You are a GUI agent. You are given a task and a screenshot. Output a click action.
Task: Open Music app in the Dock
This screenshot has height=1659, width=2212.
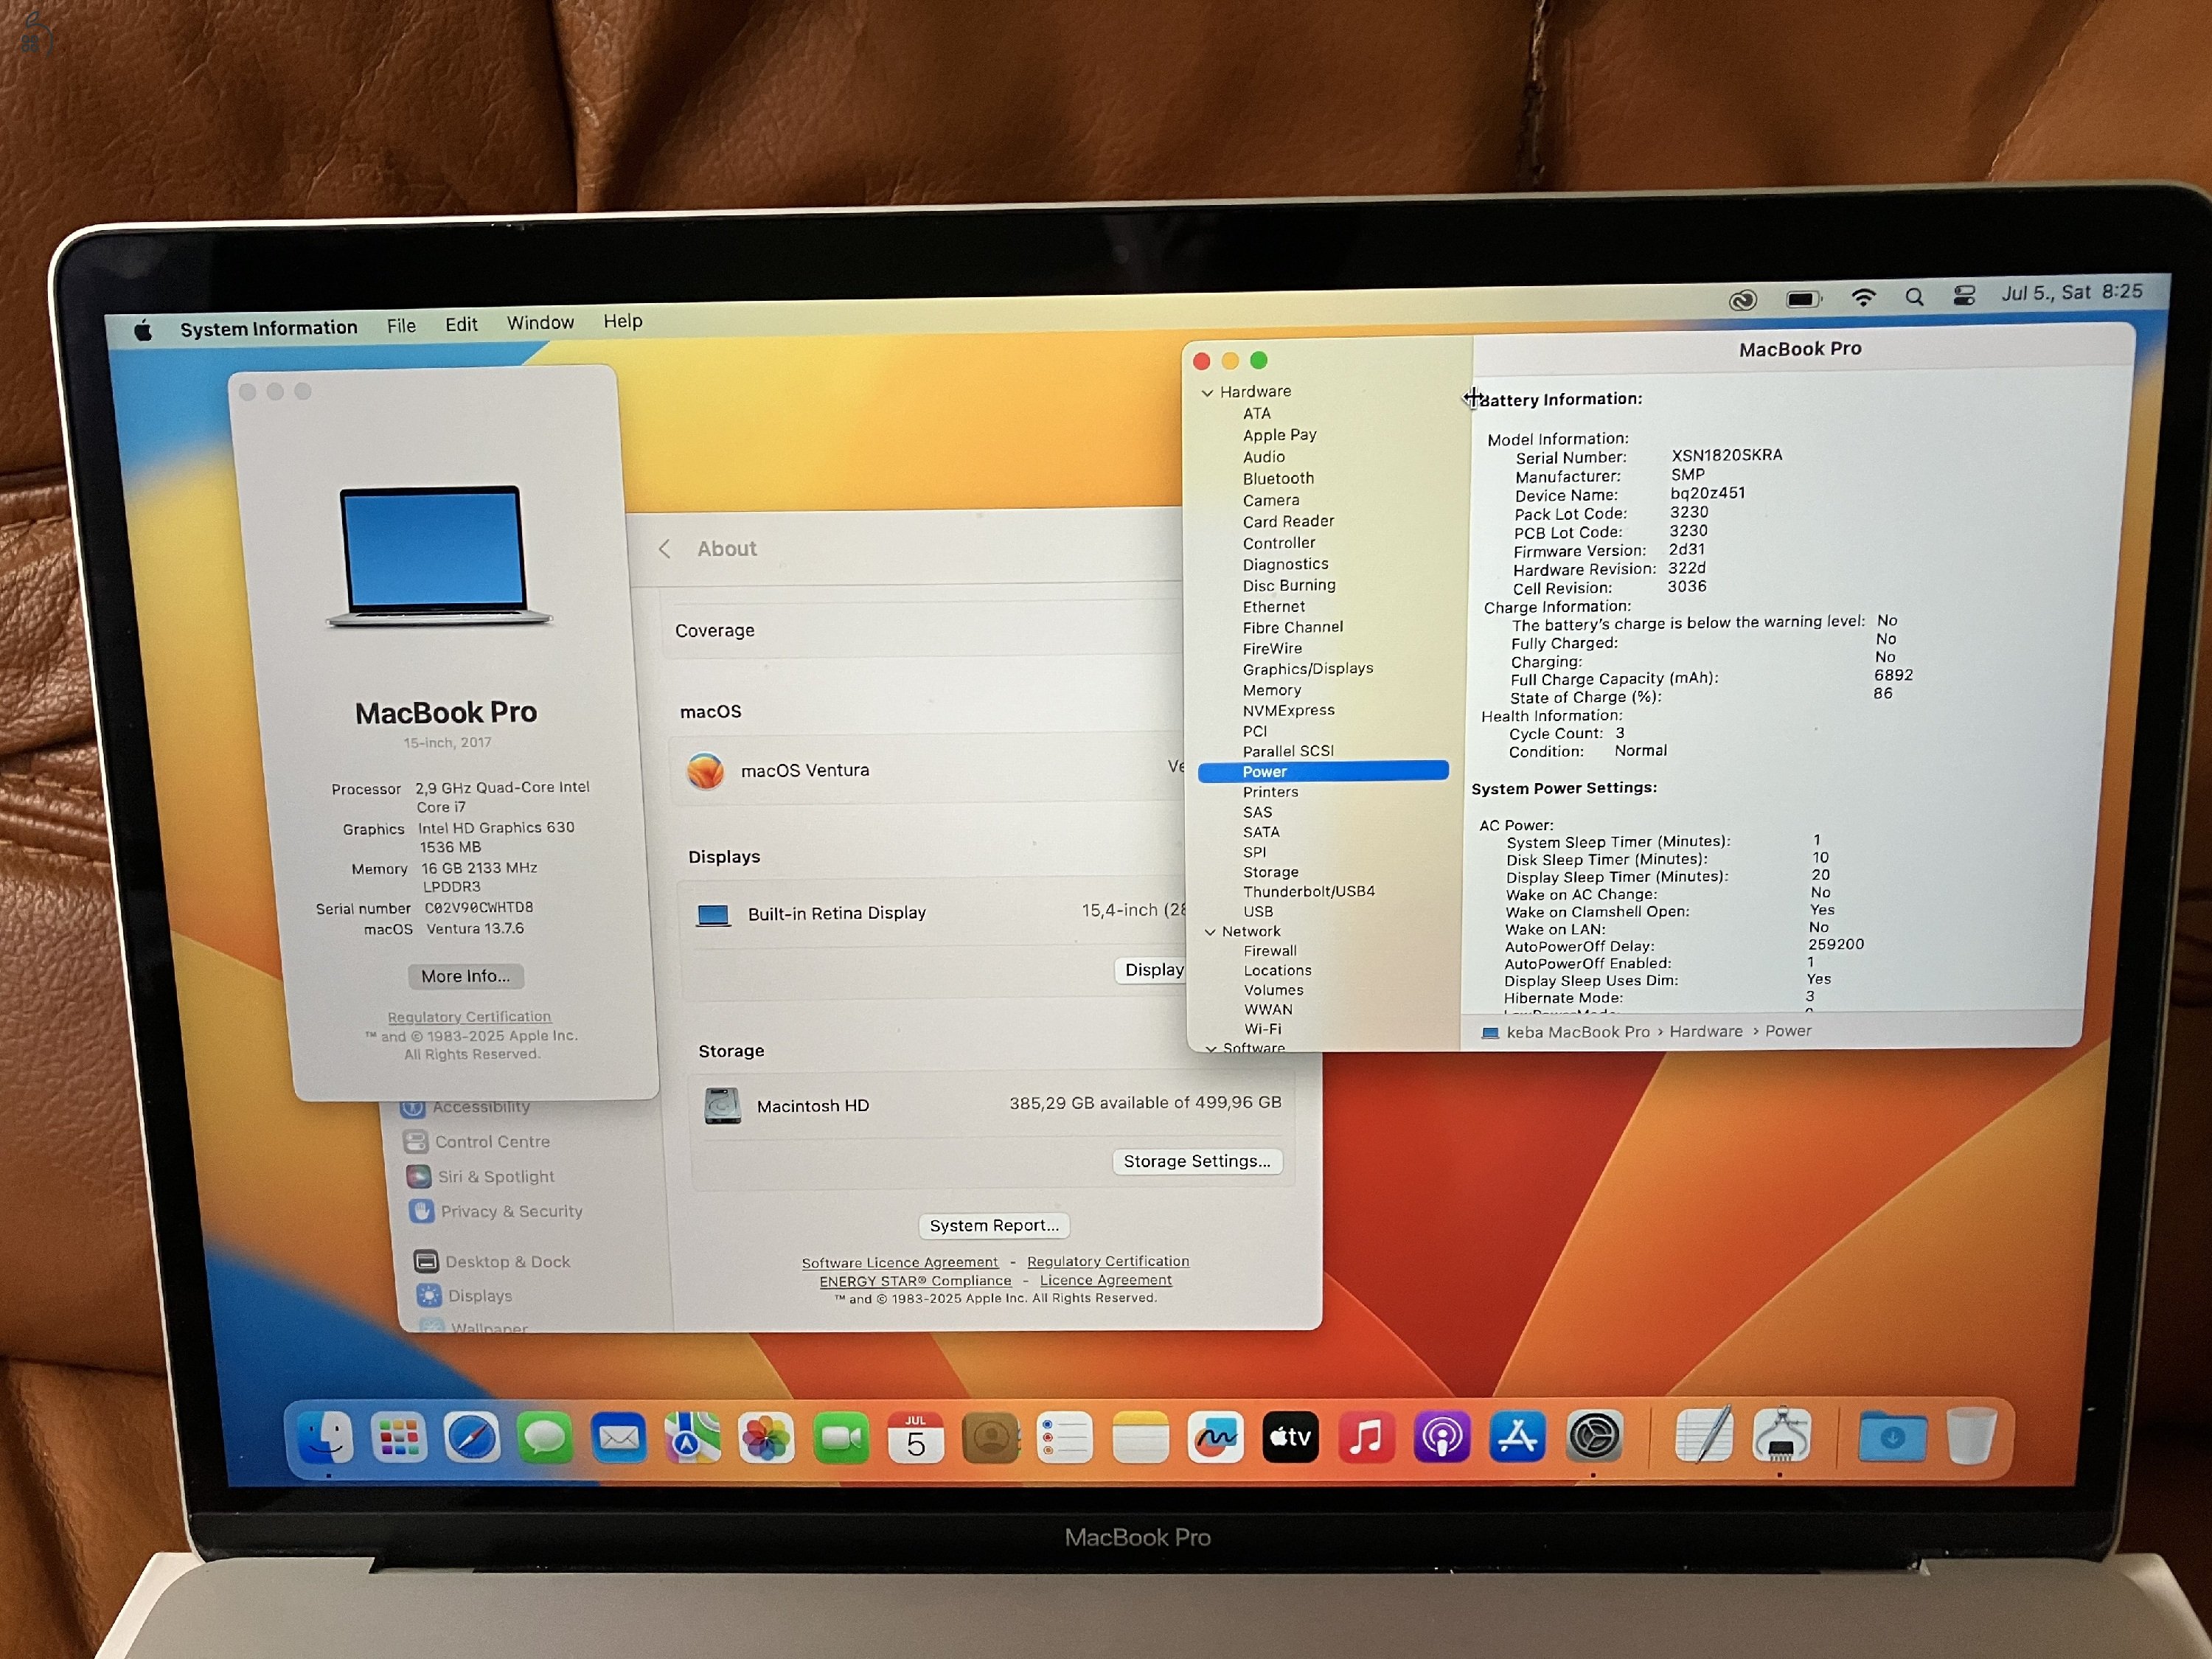click(1366, 1438)
